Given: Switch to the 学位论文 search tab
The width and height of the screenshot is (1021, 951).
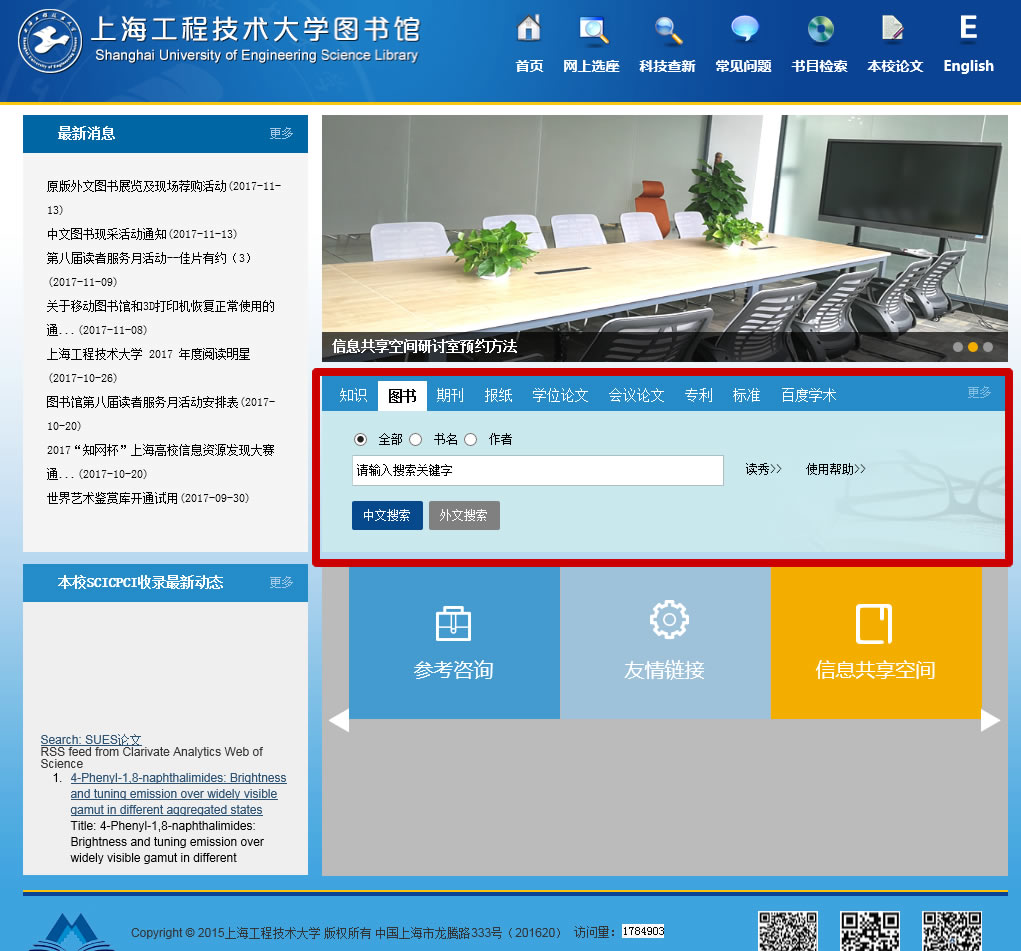Looking at the screenshot, I should tap(560, 396).
